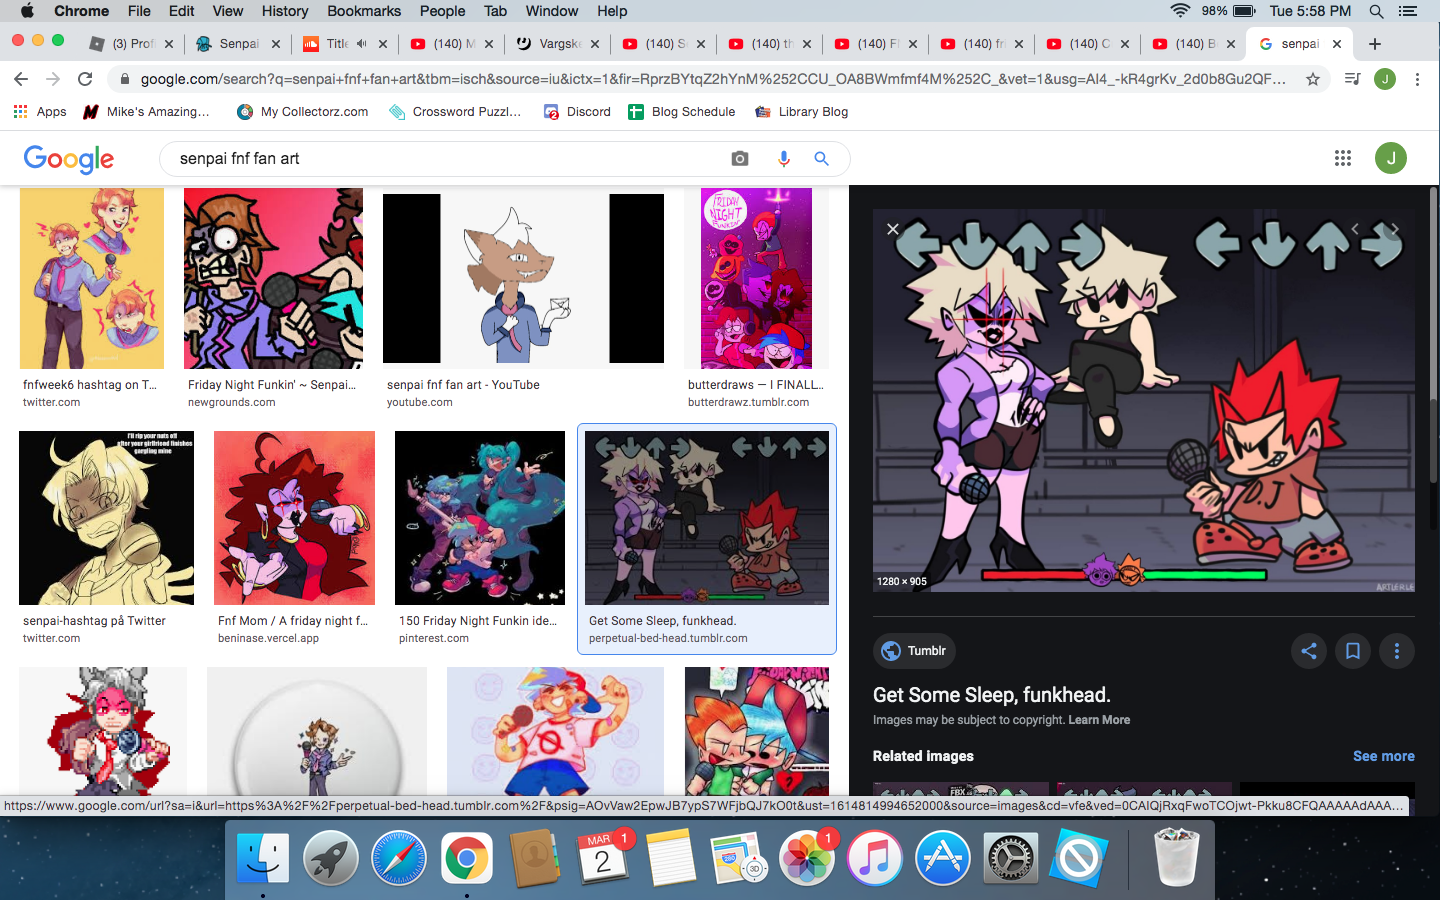Viewport: 1440px width, 900px height.
Task: Open Chrome profile avatar in toolbar
Action: [x=1385, y=79]
